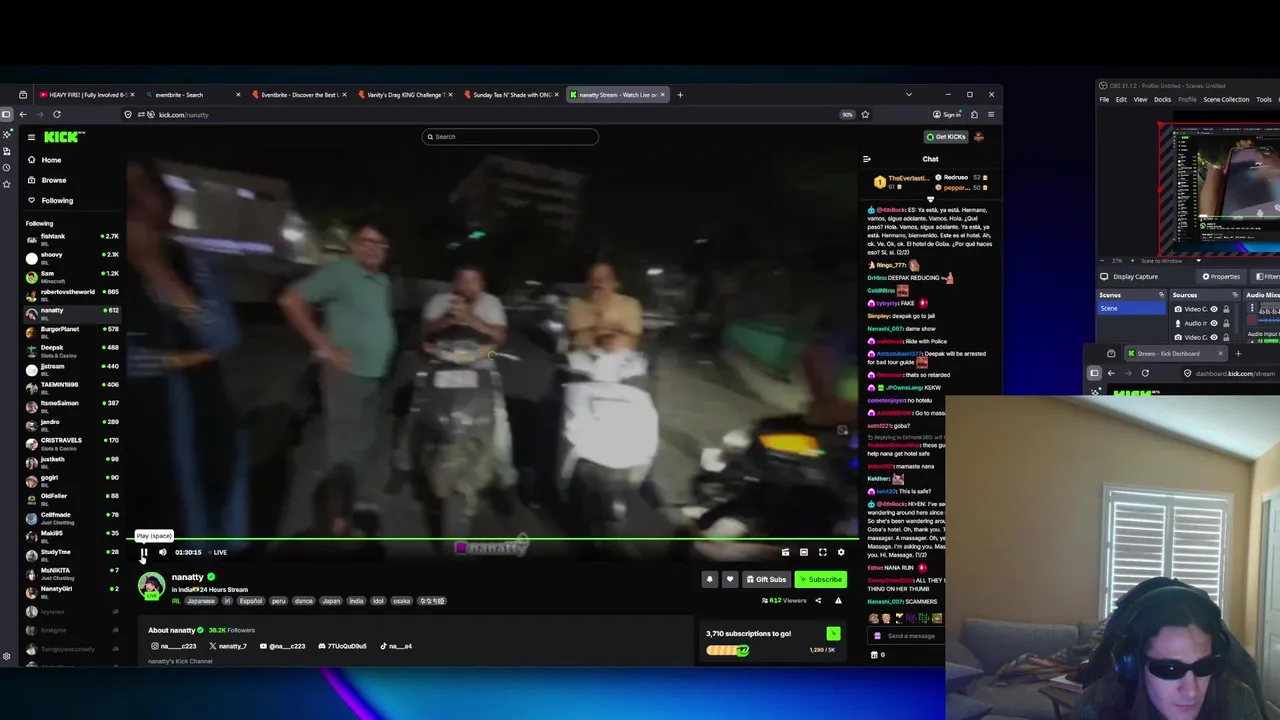Click the browser Sign in button
Image resolution: width=1280 pixels, height=720 pixels.
[947, 114]
